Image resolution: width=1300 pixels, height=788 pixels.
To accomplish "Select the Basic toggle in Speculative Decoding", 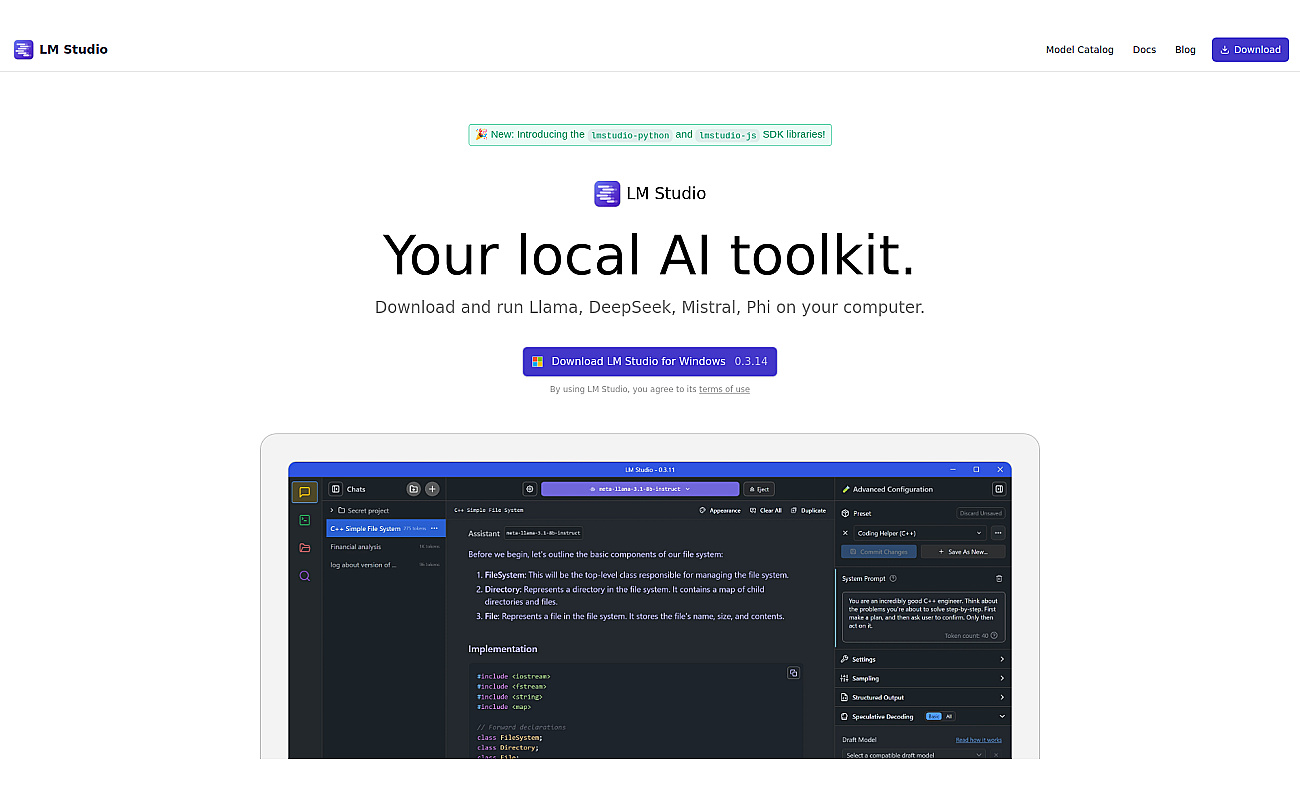I will pyautogui.click(x=933, y=716).
